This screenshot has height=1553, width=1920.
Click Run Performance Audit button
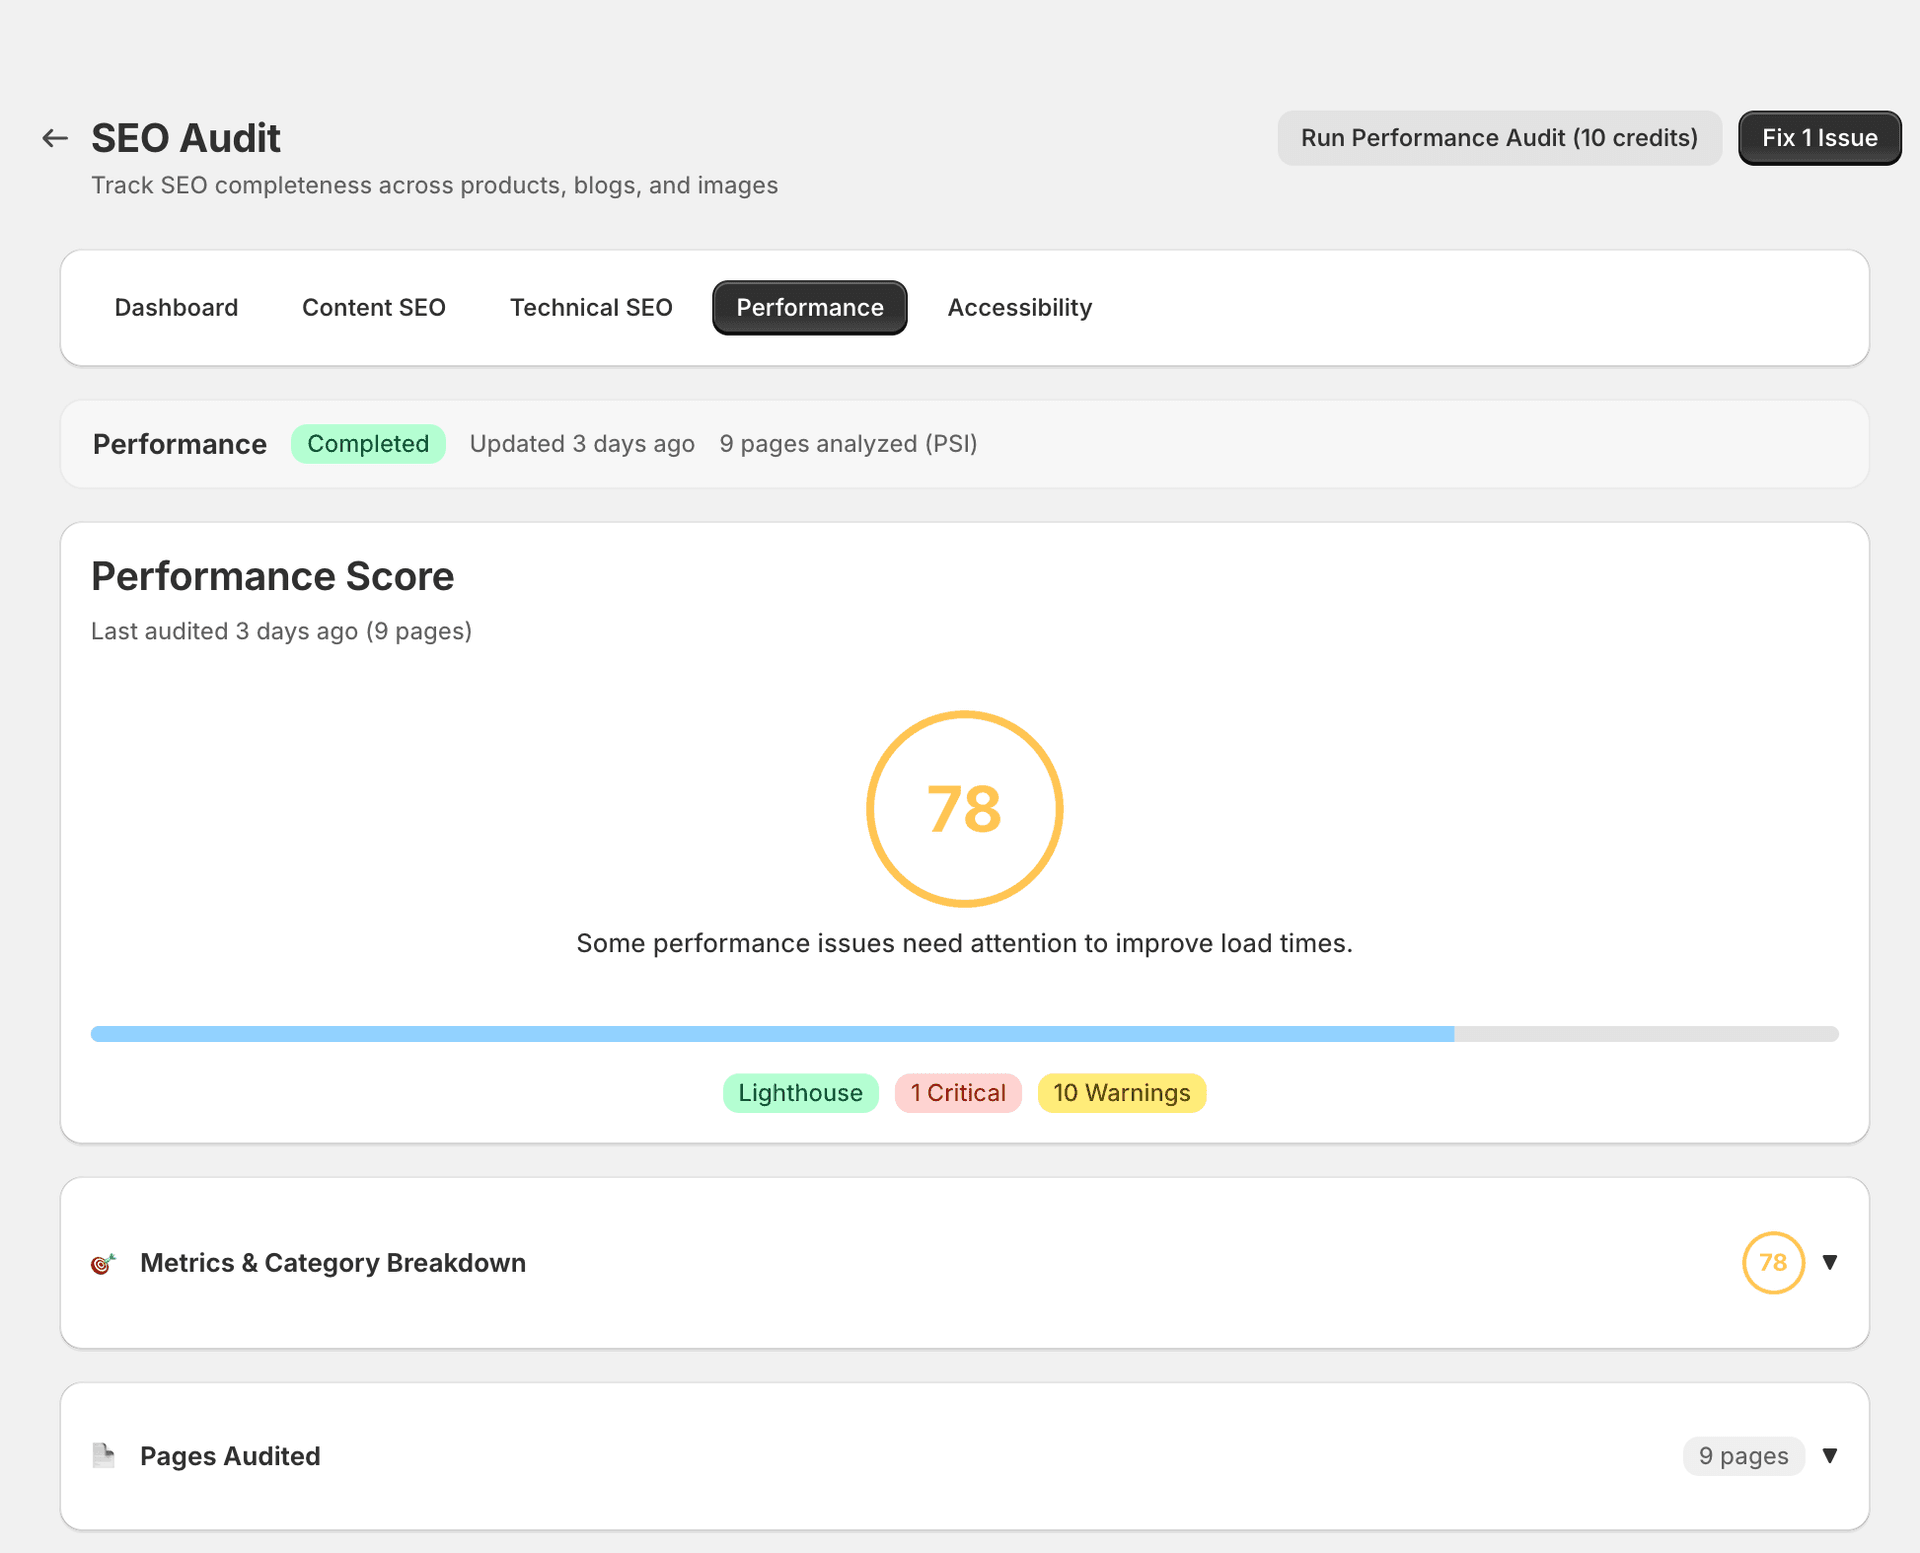pos(1498,137)
